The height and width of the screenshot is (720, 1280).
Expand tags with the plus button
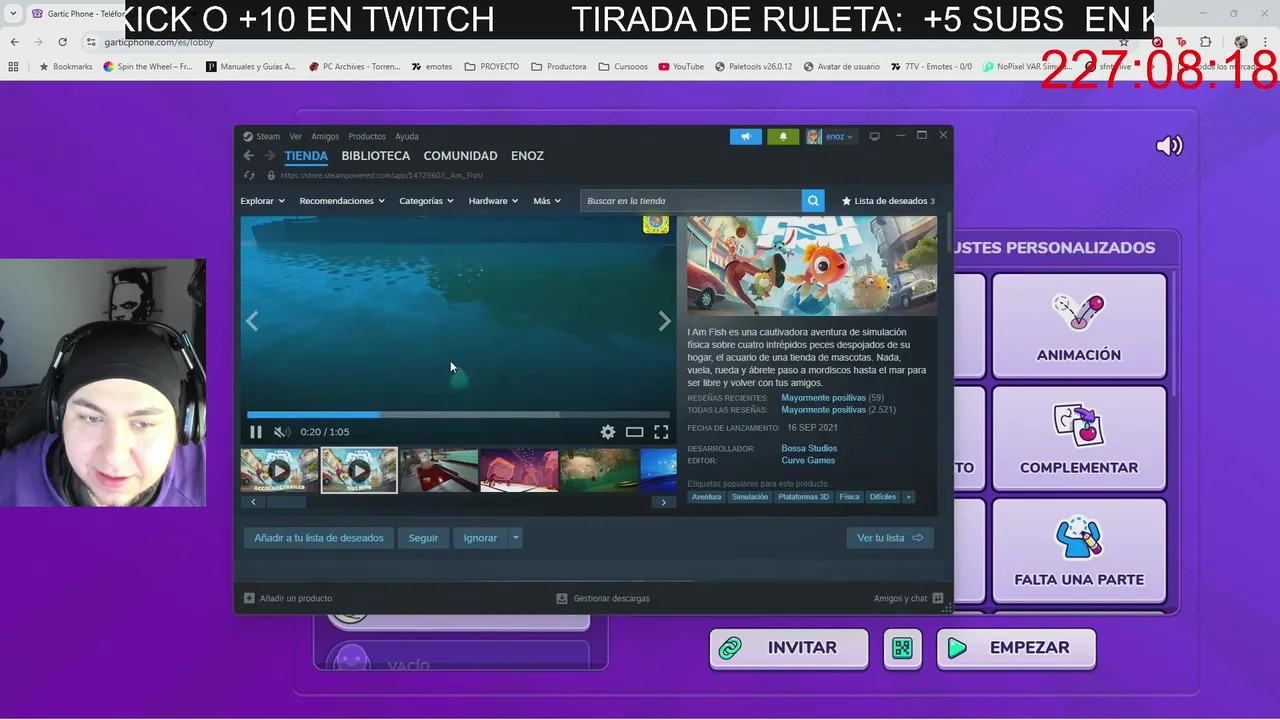[909, 497]
